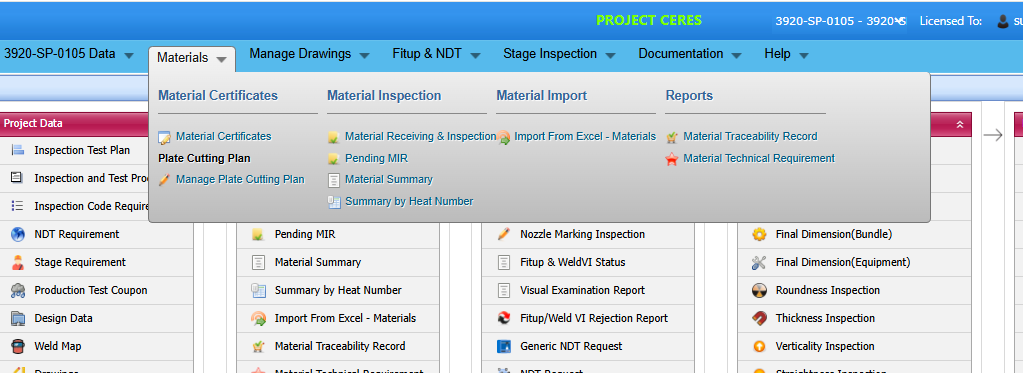The image size is (1023, 373).
Task: Open the Documentation menu
Action: tap(690, 54)
